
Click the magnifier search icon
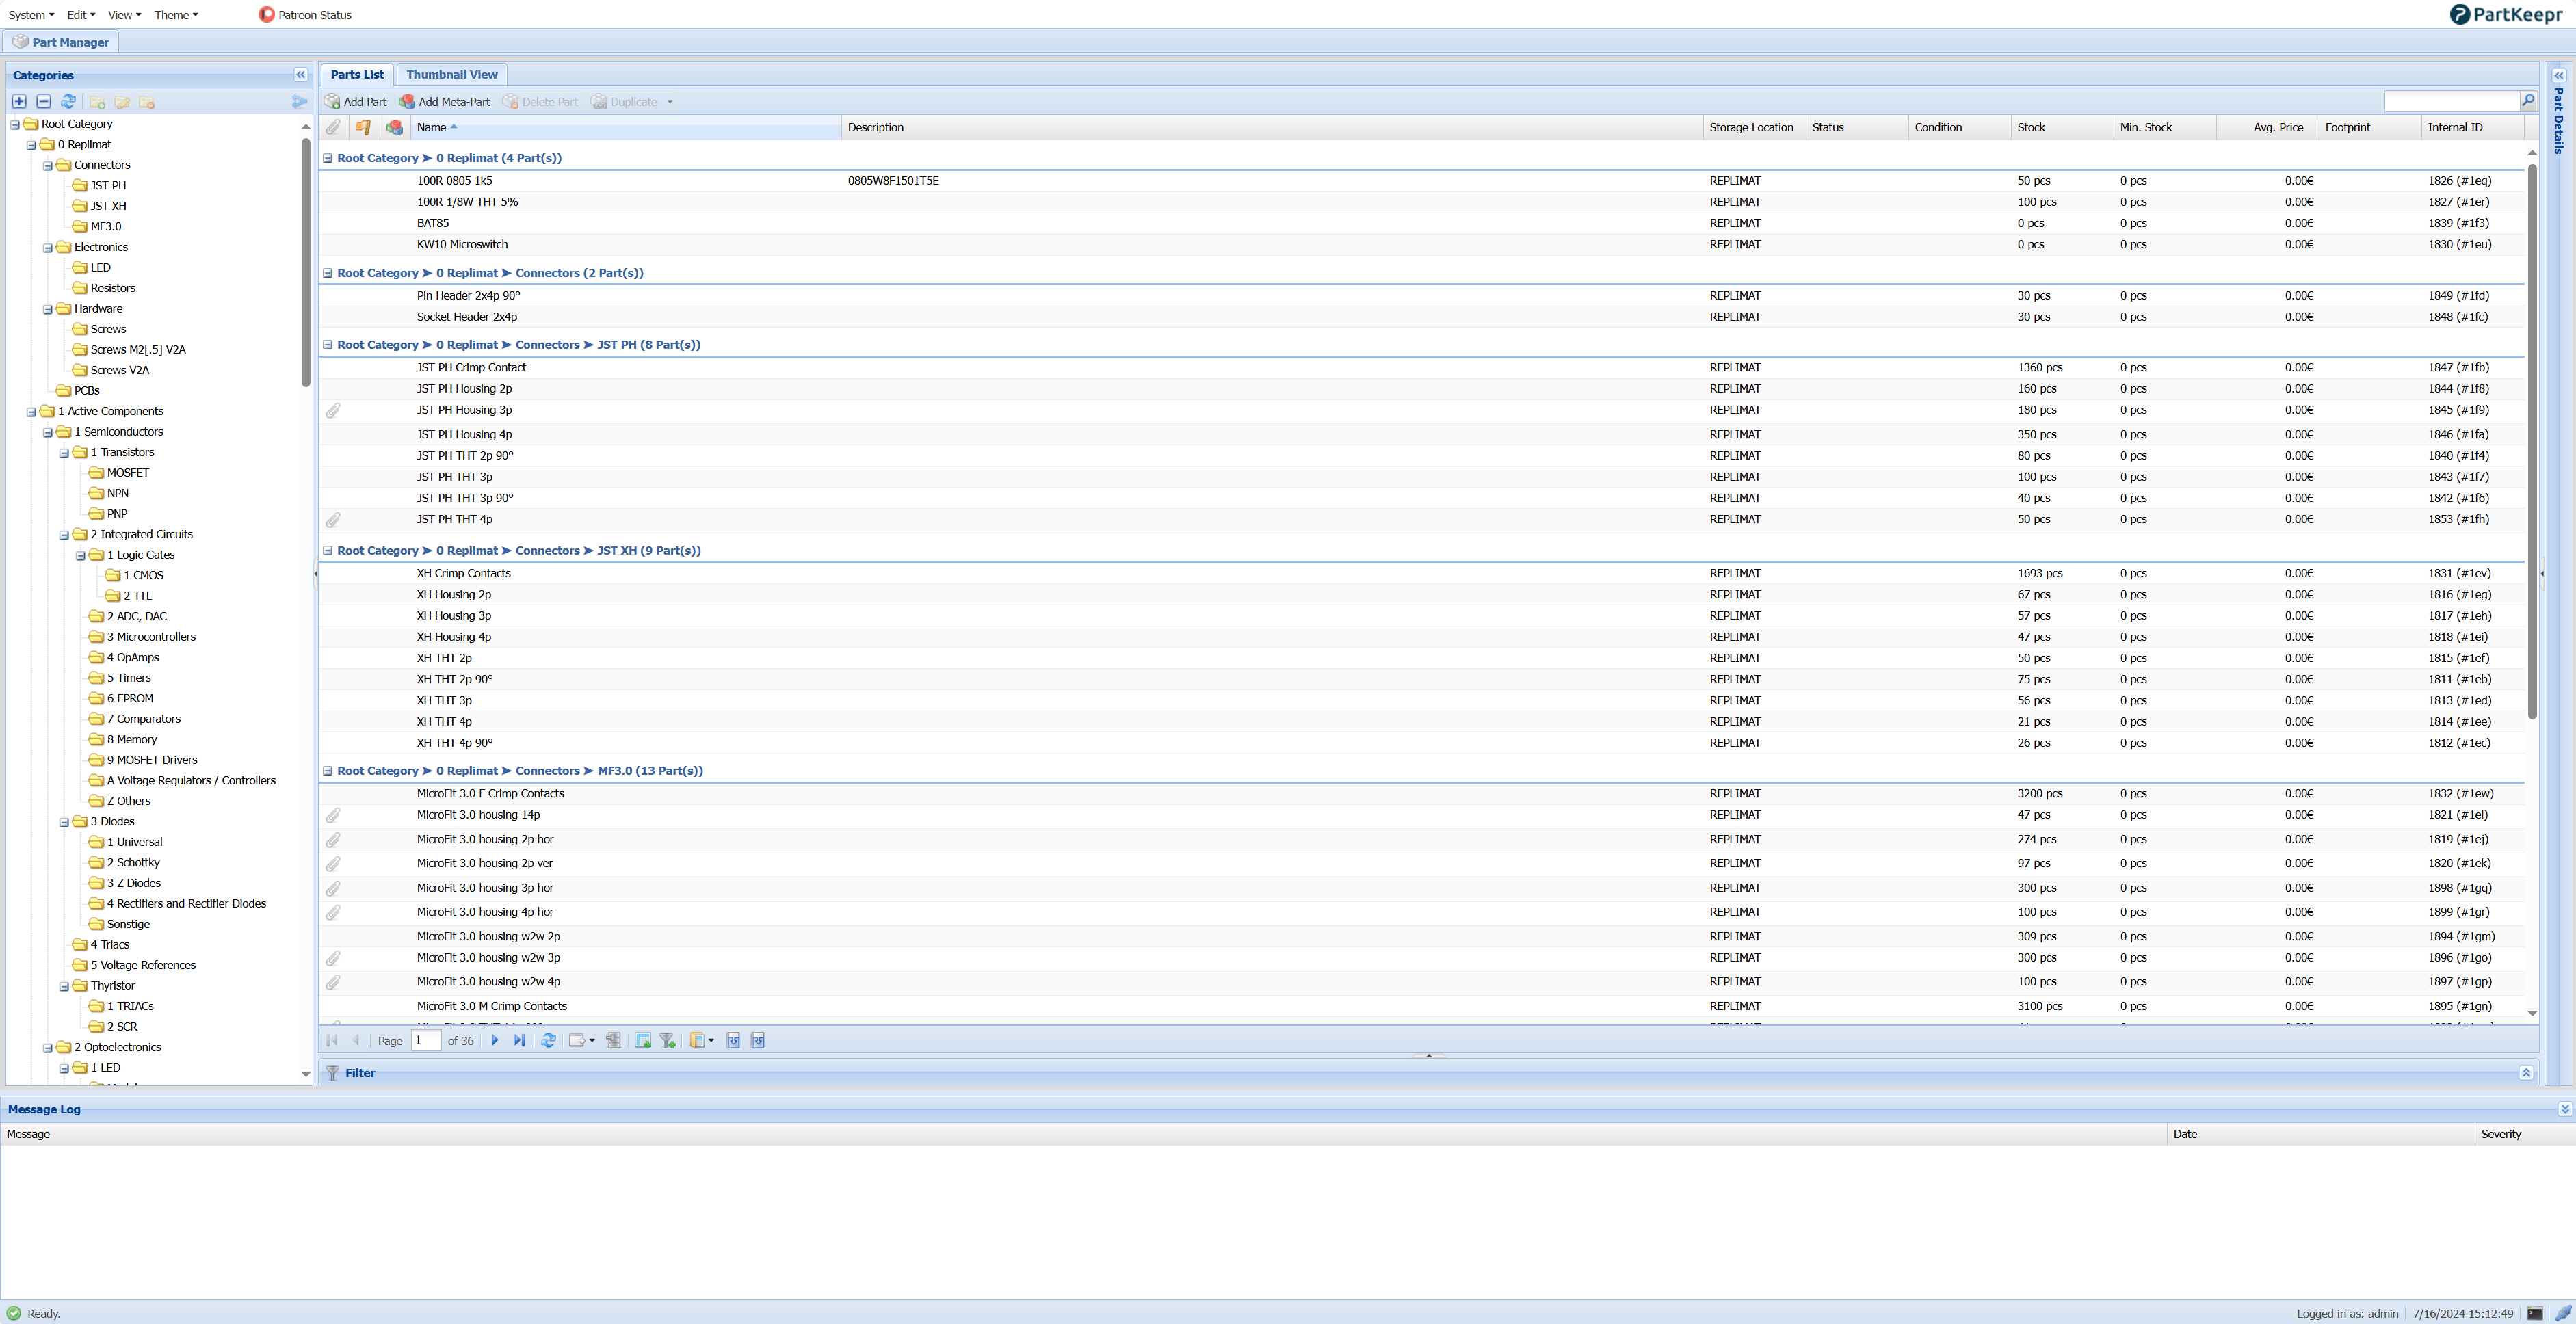[x=2527, y=100]
